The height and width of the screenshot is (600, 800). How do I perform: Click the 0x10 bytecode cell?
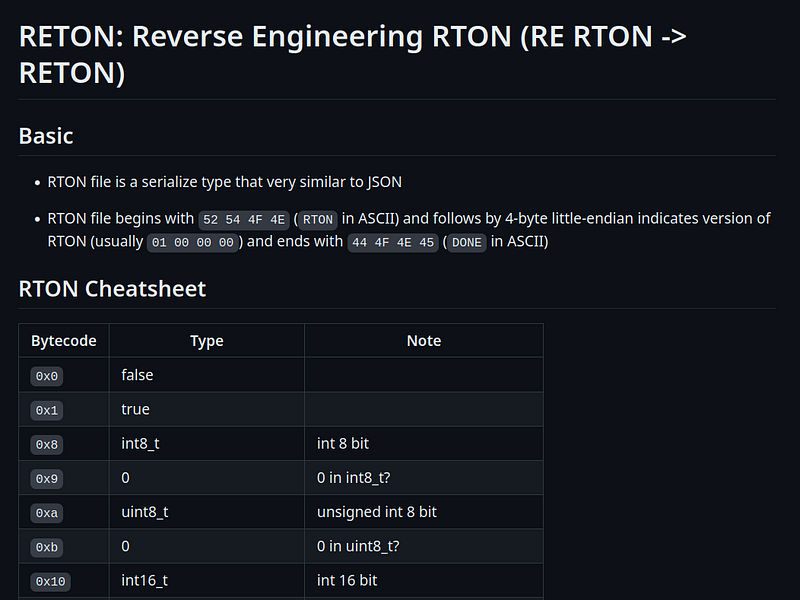click(51, 580)
